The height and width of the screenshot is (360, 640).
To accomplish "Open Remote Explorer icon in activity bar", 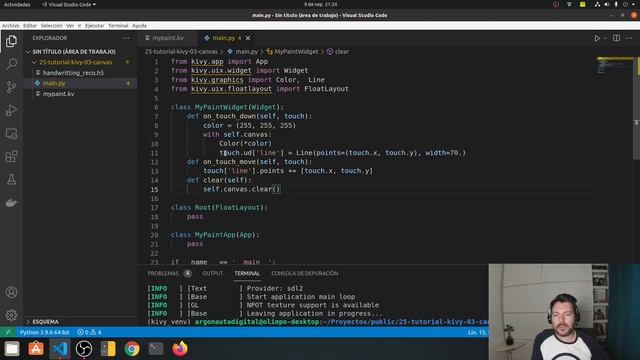I will point(11,133).
